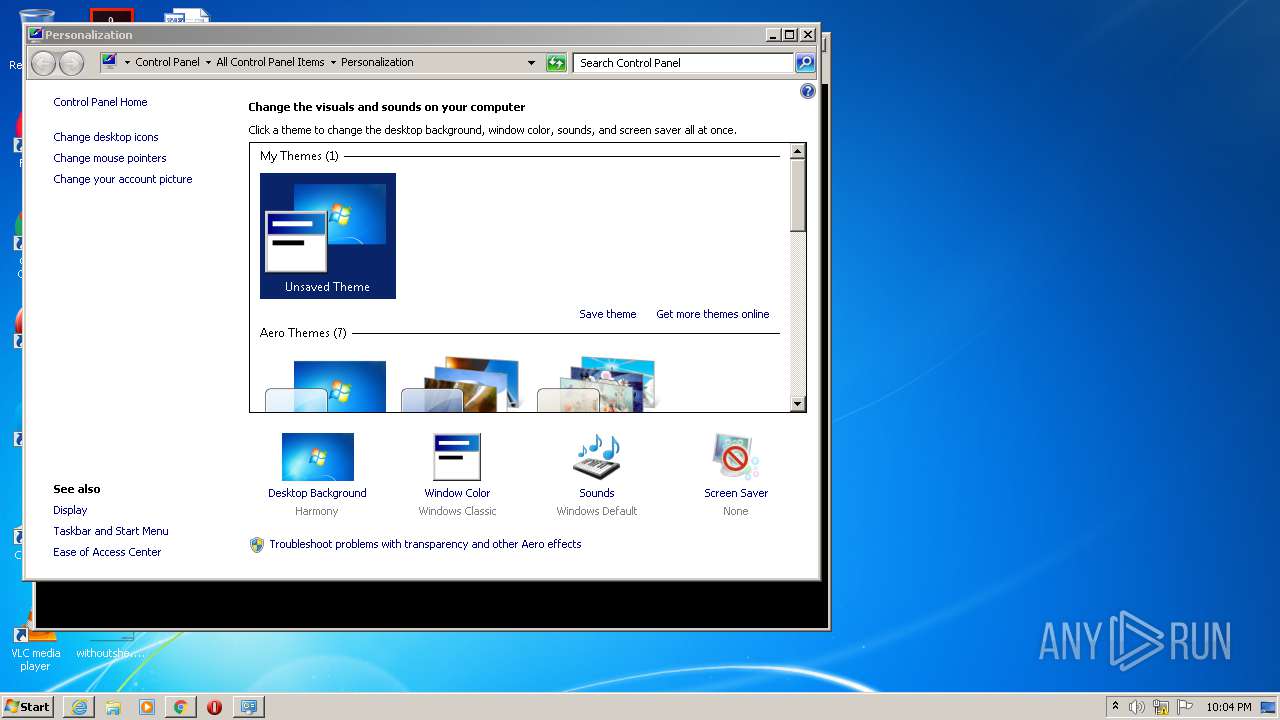Click the Show Desktop button
The width and height of the screenshot is (1280, 720).
click(x=1269, y=707)
